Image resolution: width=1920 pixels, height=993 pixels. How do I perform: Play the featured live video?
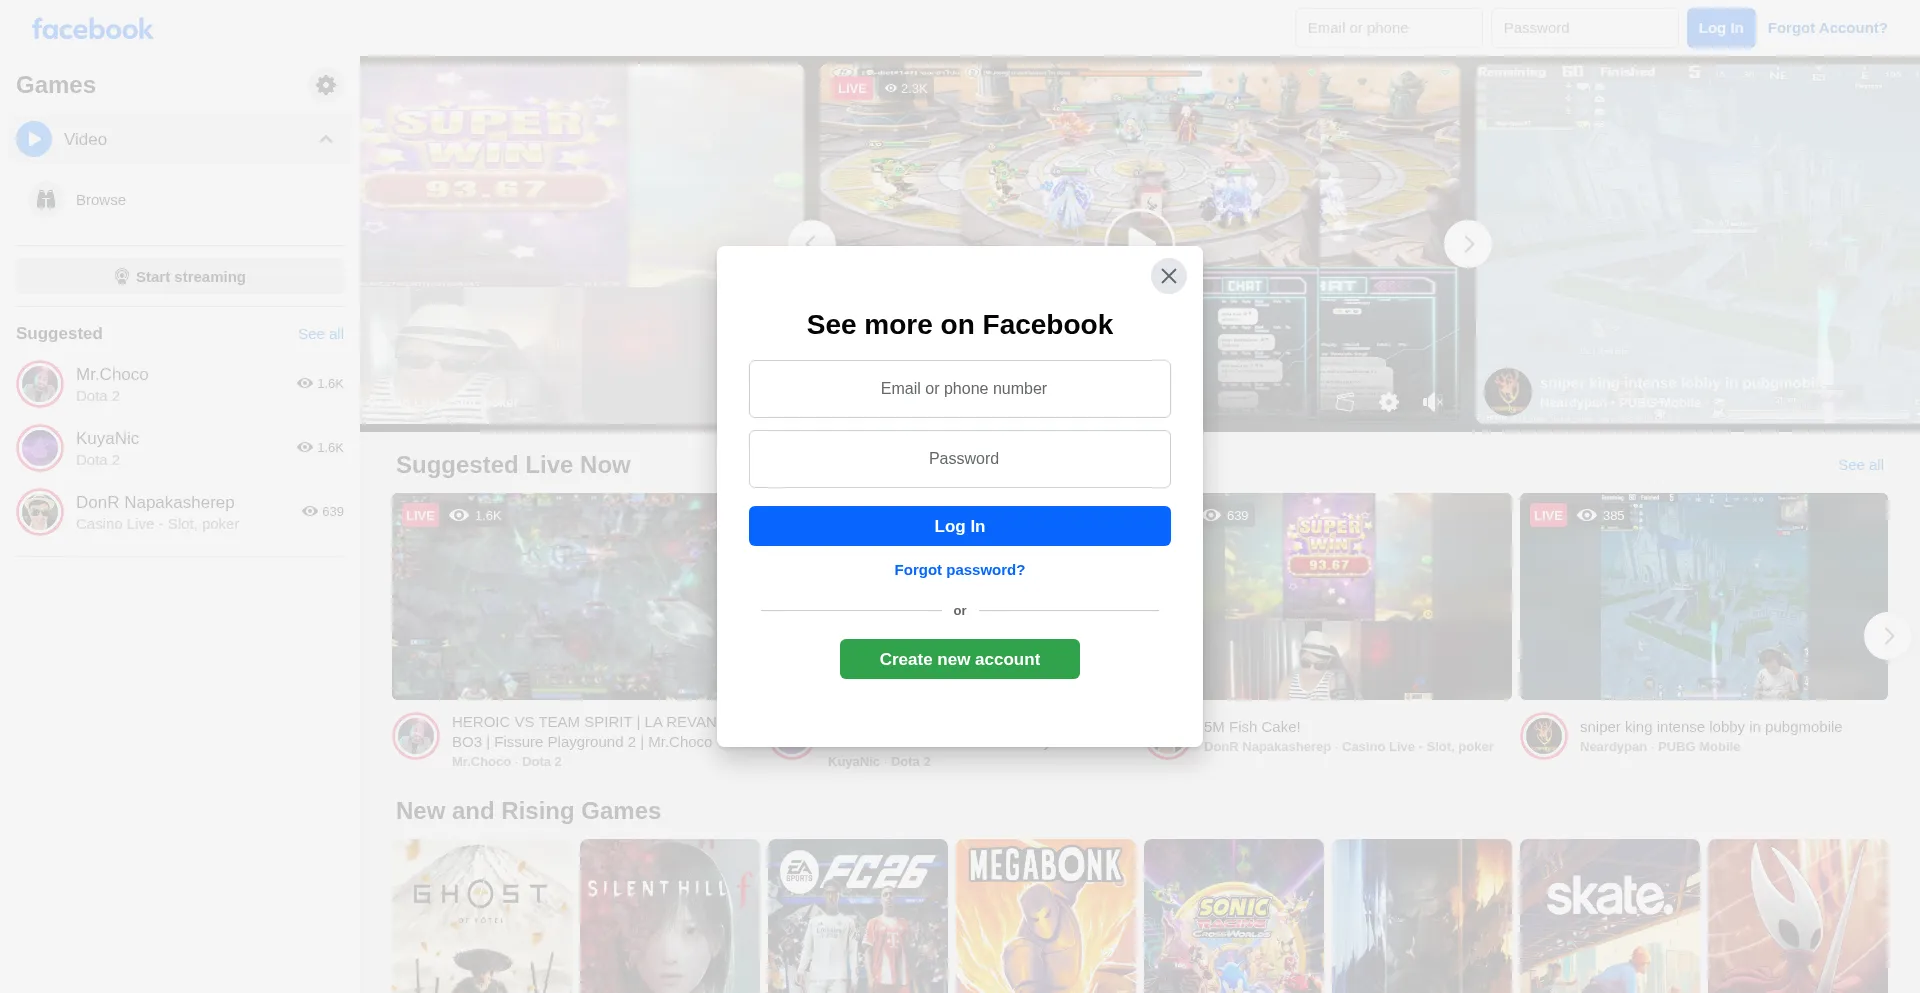pyautogui.click(x=1139, y=241)
